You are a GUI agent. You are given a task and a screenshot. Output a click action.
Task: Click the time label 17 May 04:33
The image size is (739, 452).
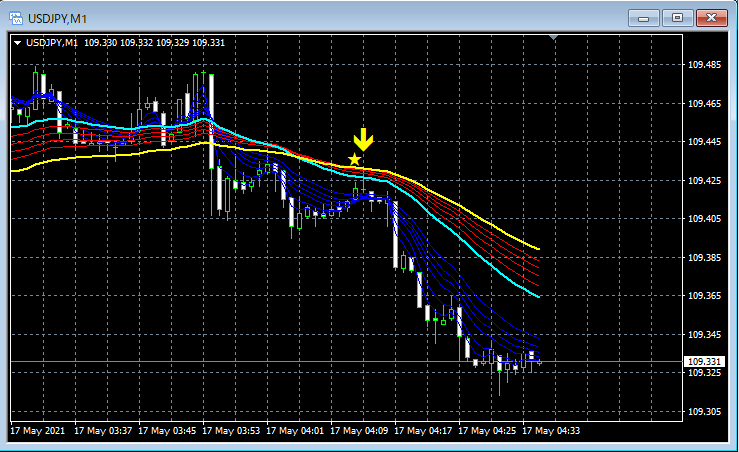pos(551,431)
